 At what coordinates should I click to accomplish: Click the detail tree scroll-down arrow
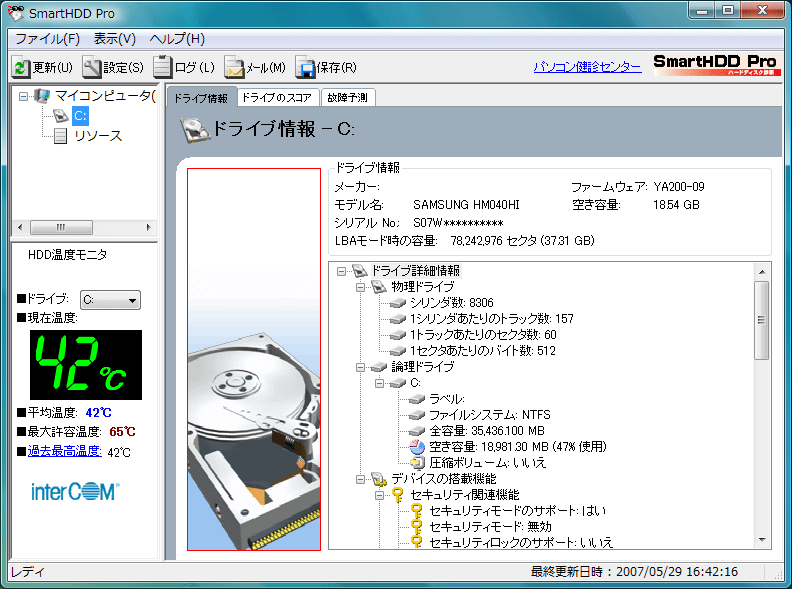coord(762,540)
